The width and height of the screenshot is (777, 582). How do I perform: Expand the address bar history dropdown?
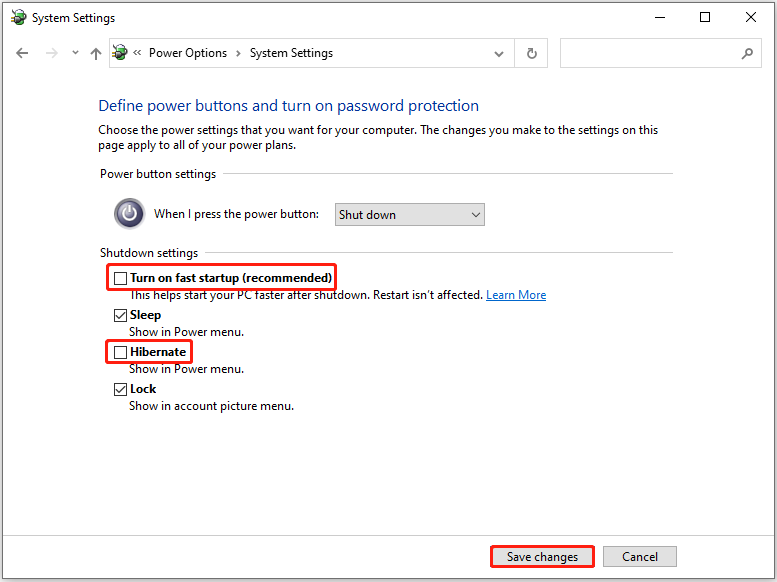(499, 54)
